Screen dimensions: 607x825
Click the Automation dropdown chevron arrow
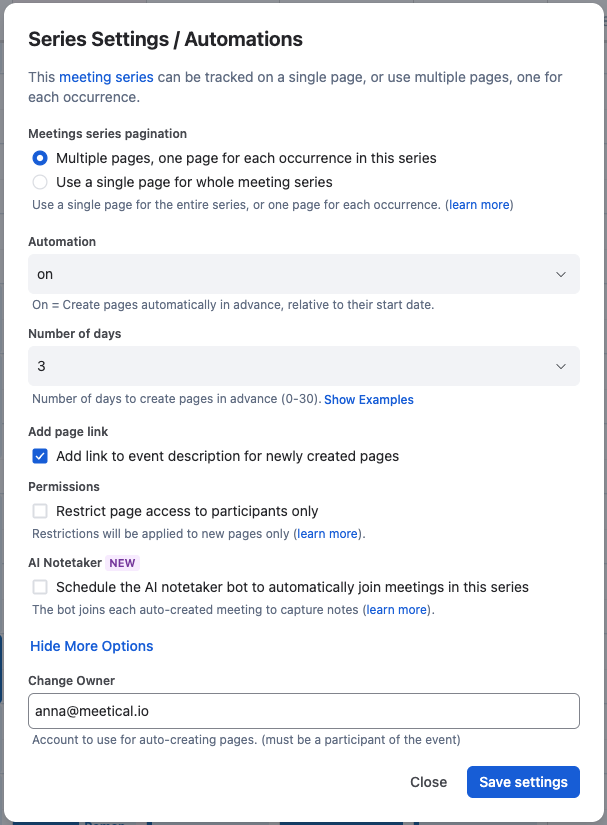561,274
